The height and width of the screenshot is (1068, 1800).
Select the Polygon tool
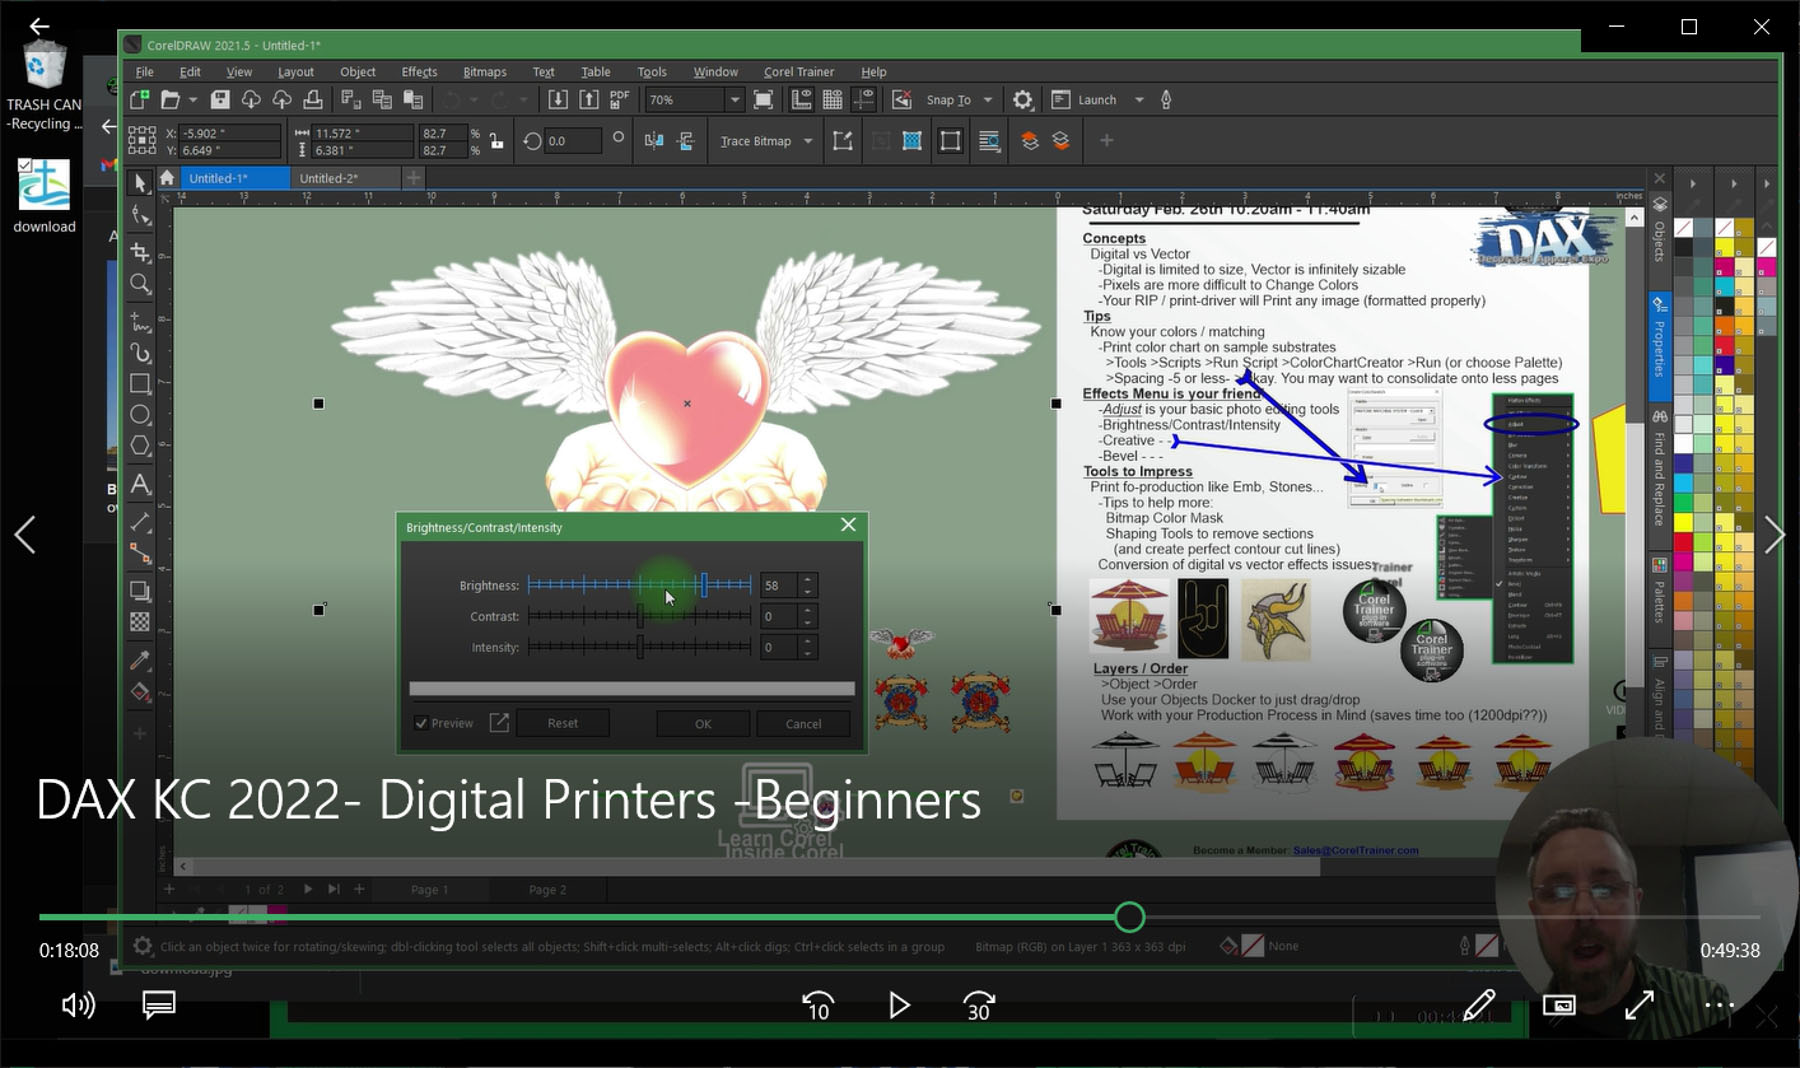coord(140,446)
